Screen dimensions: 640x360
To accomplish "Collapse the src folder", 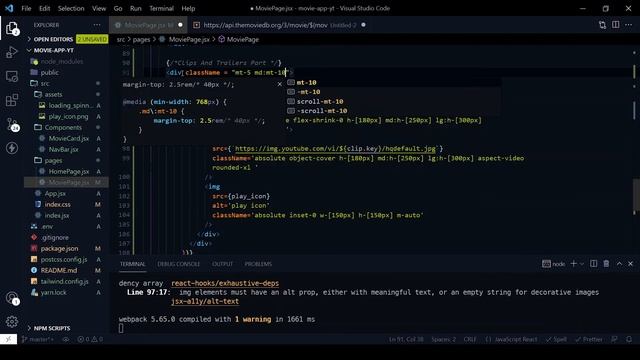I will pos(45,83).
